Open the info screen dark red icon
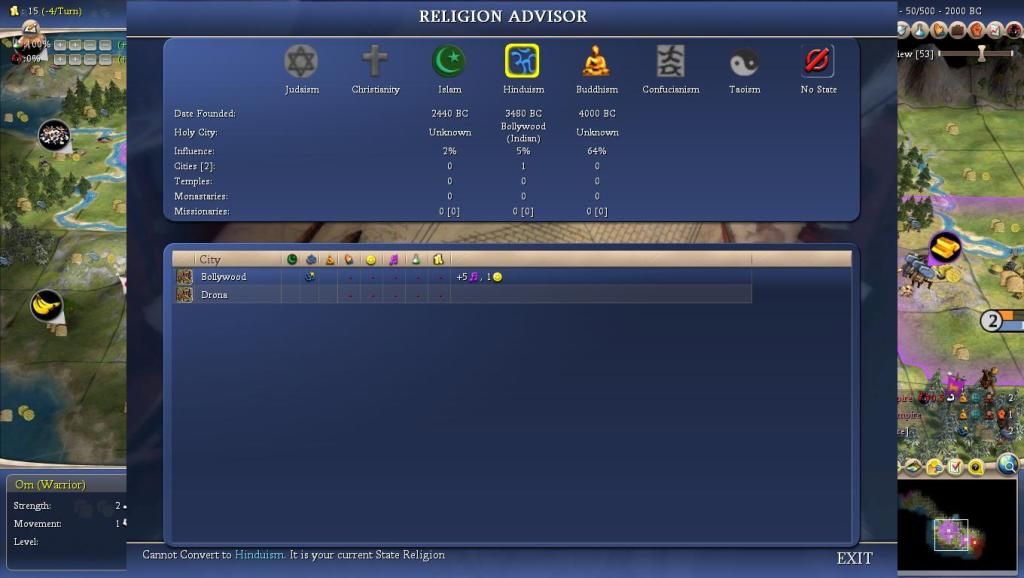The image size is (1024, 578). point(1014,29)
